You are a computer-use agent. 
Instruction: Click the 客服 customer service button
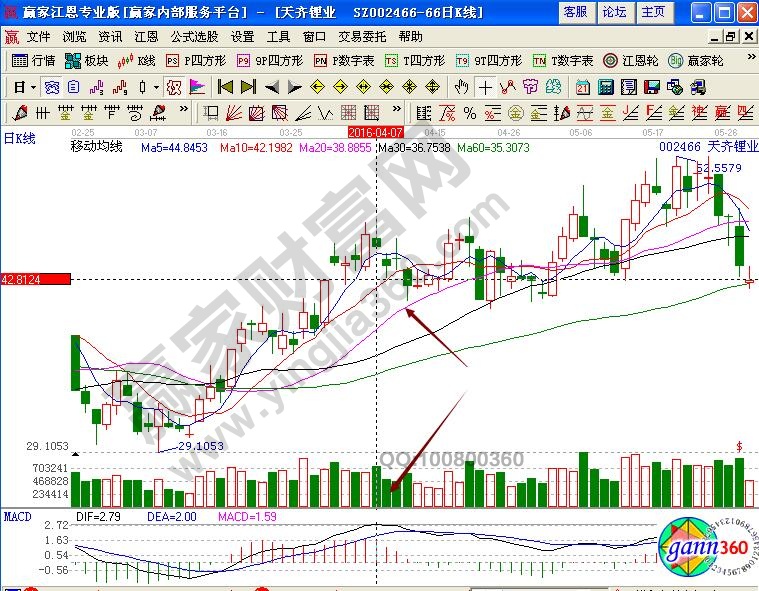tap(575, 12)
